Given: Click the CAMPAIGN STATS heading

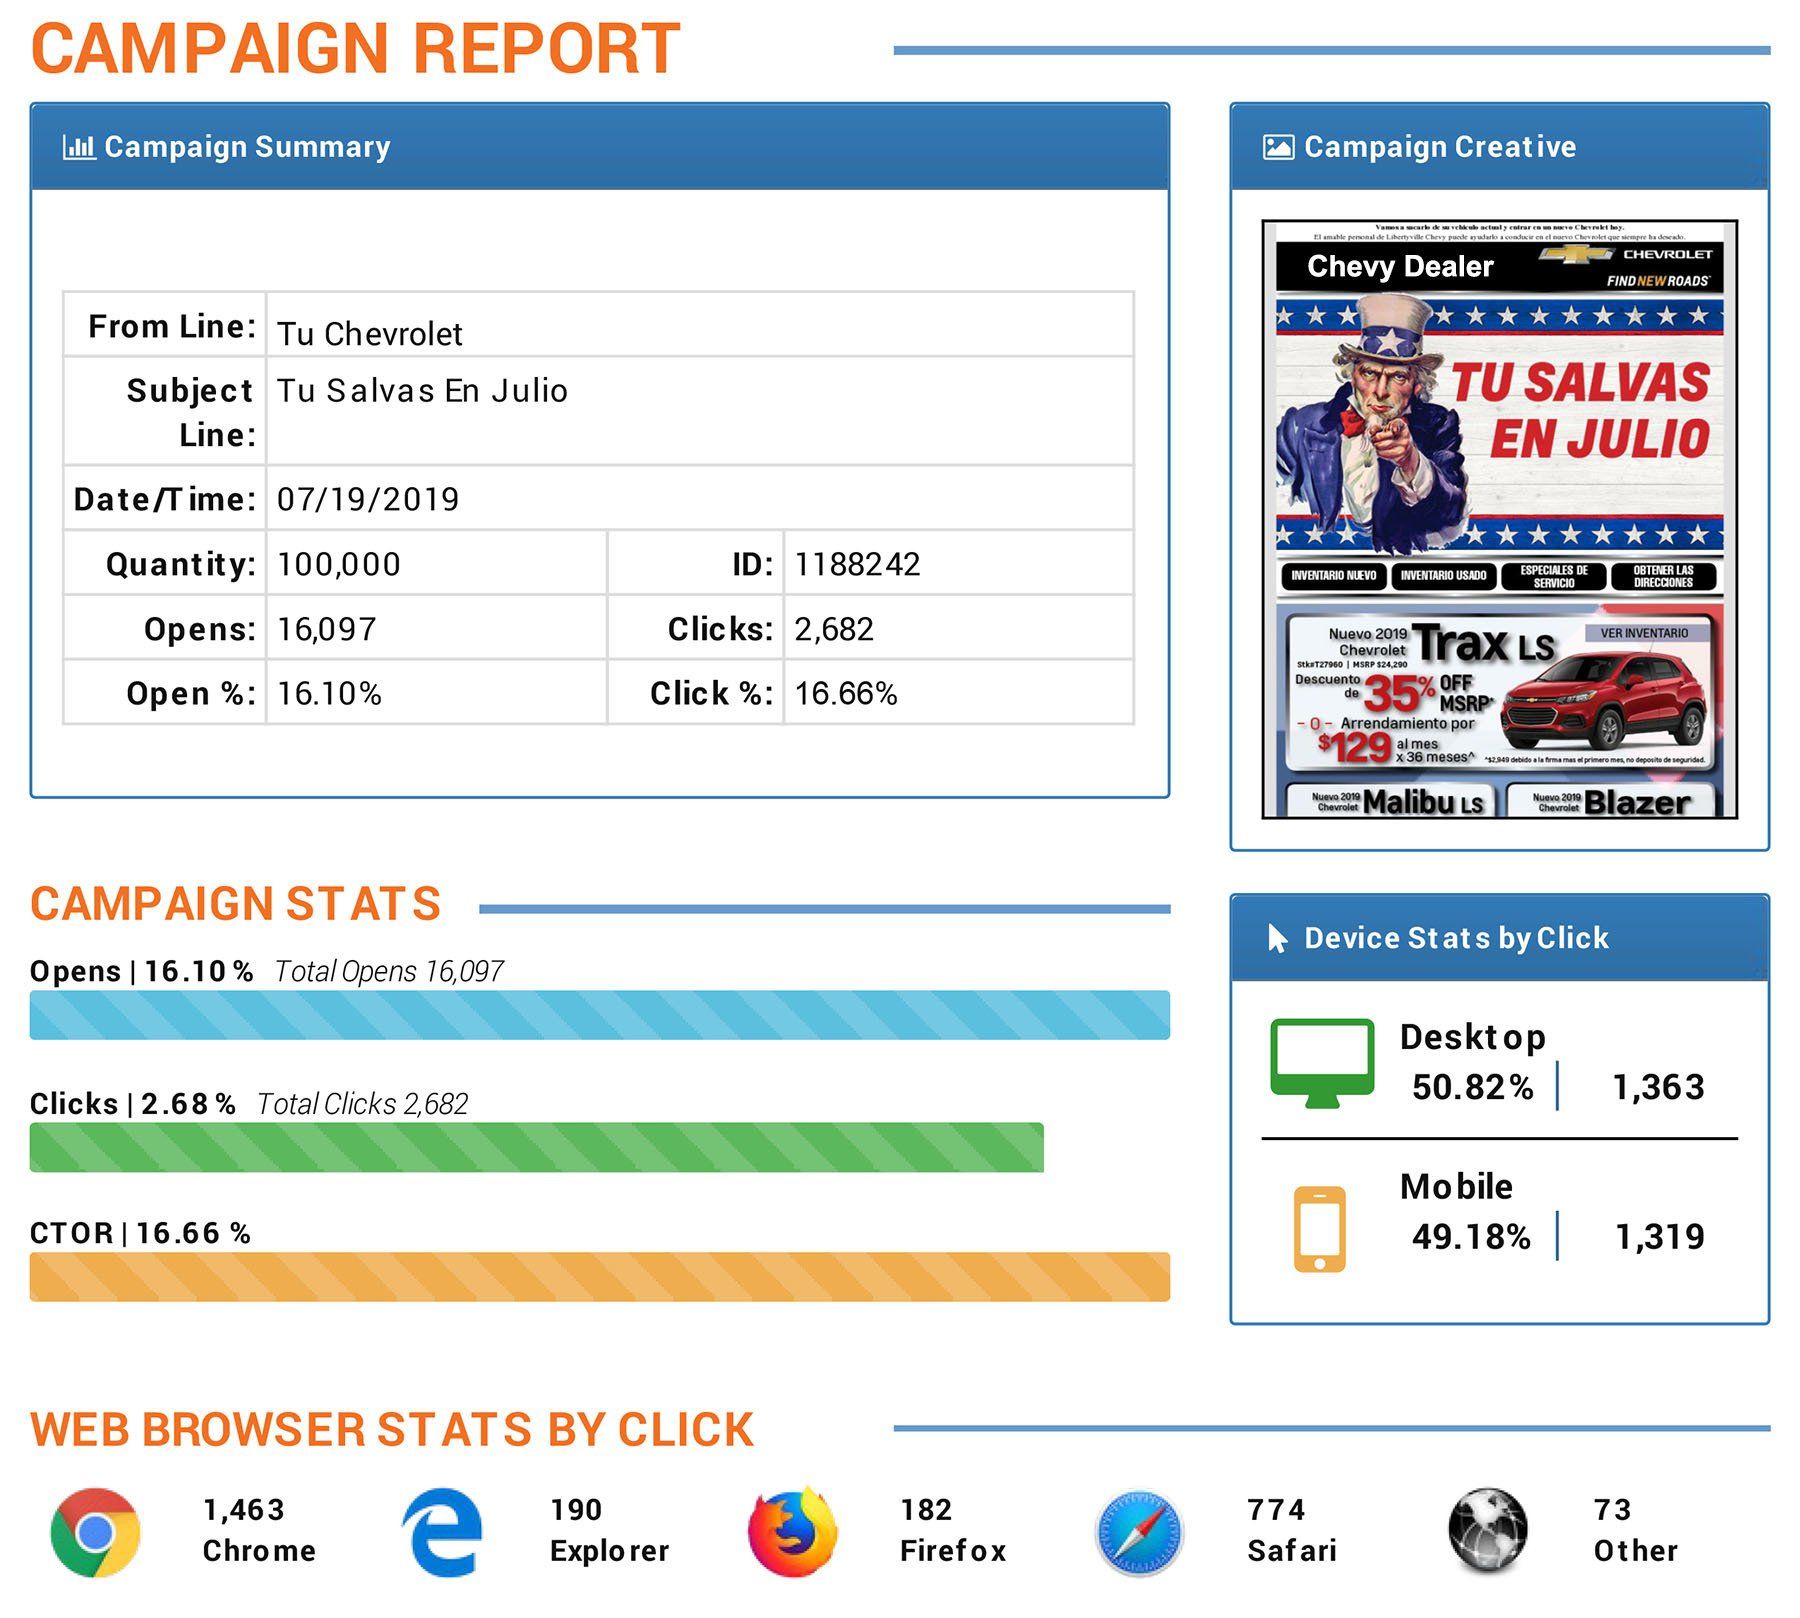Looking at the screenshot, I should point(235,904).
